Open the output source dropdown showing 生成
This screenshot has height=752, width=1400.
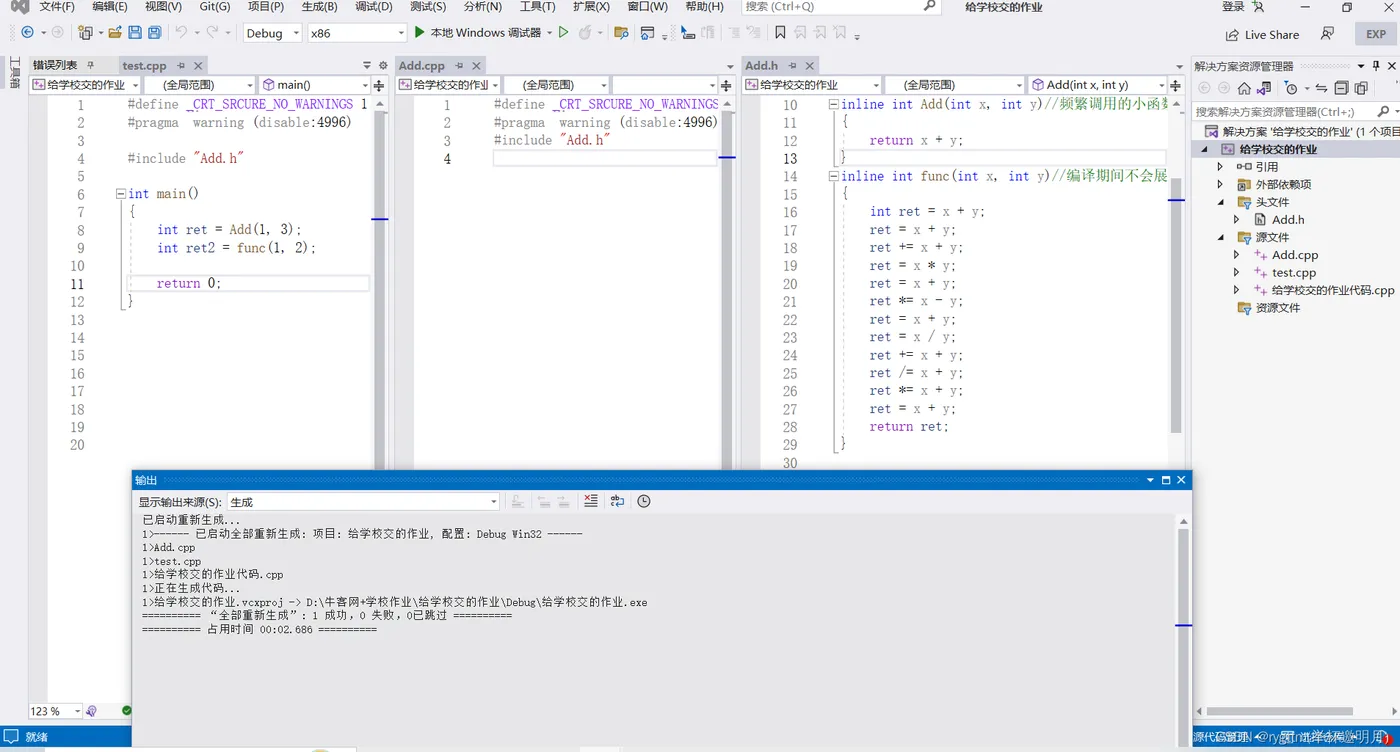tap(363, 501)
